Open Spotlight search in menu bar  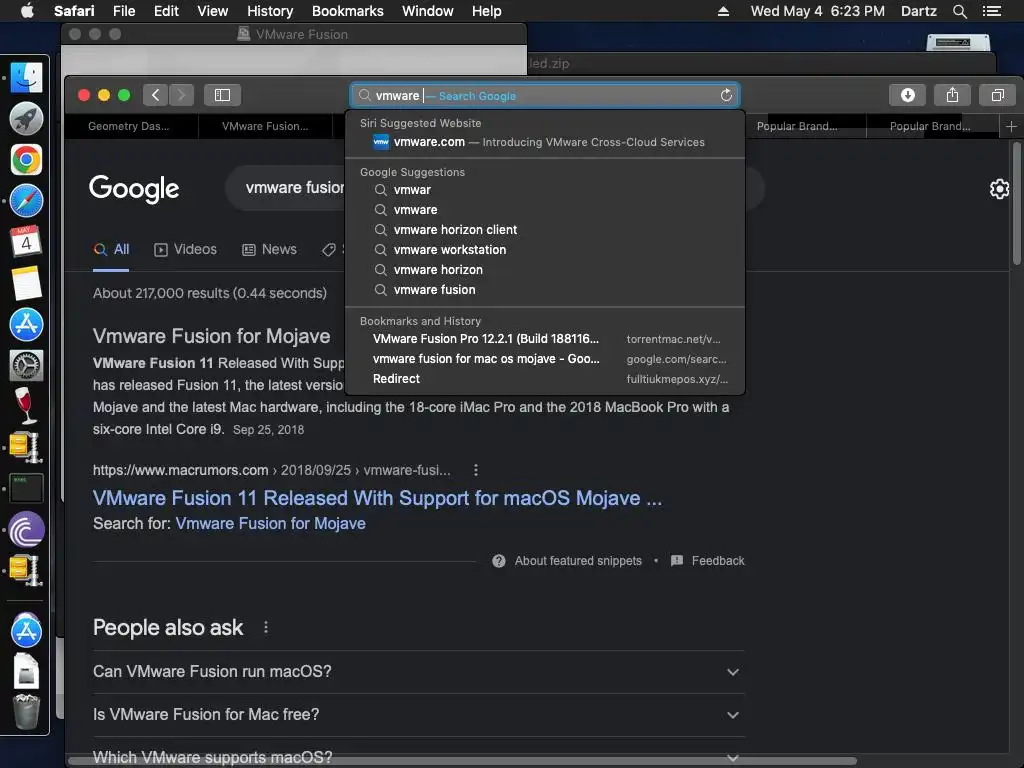959,11
